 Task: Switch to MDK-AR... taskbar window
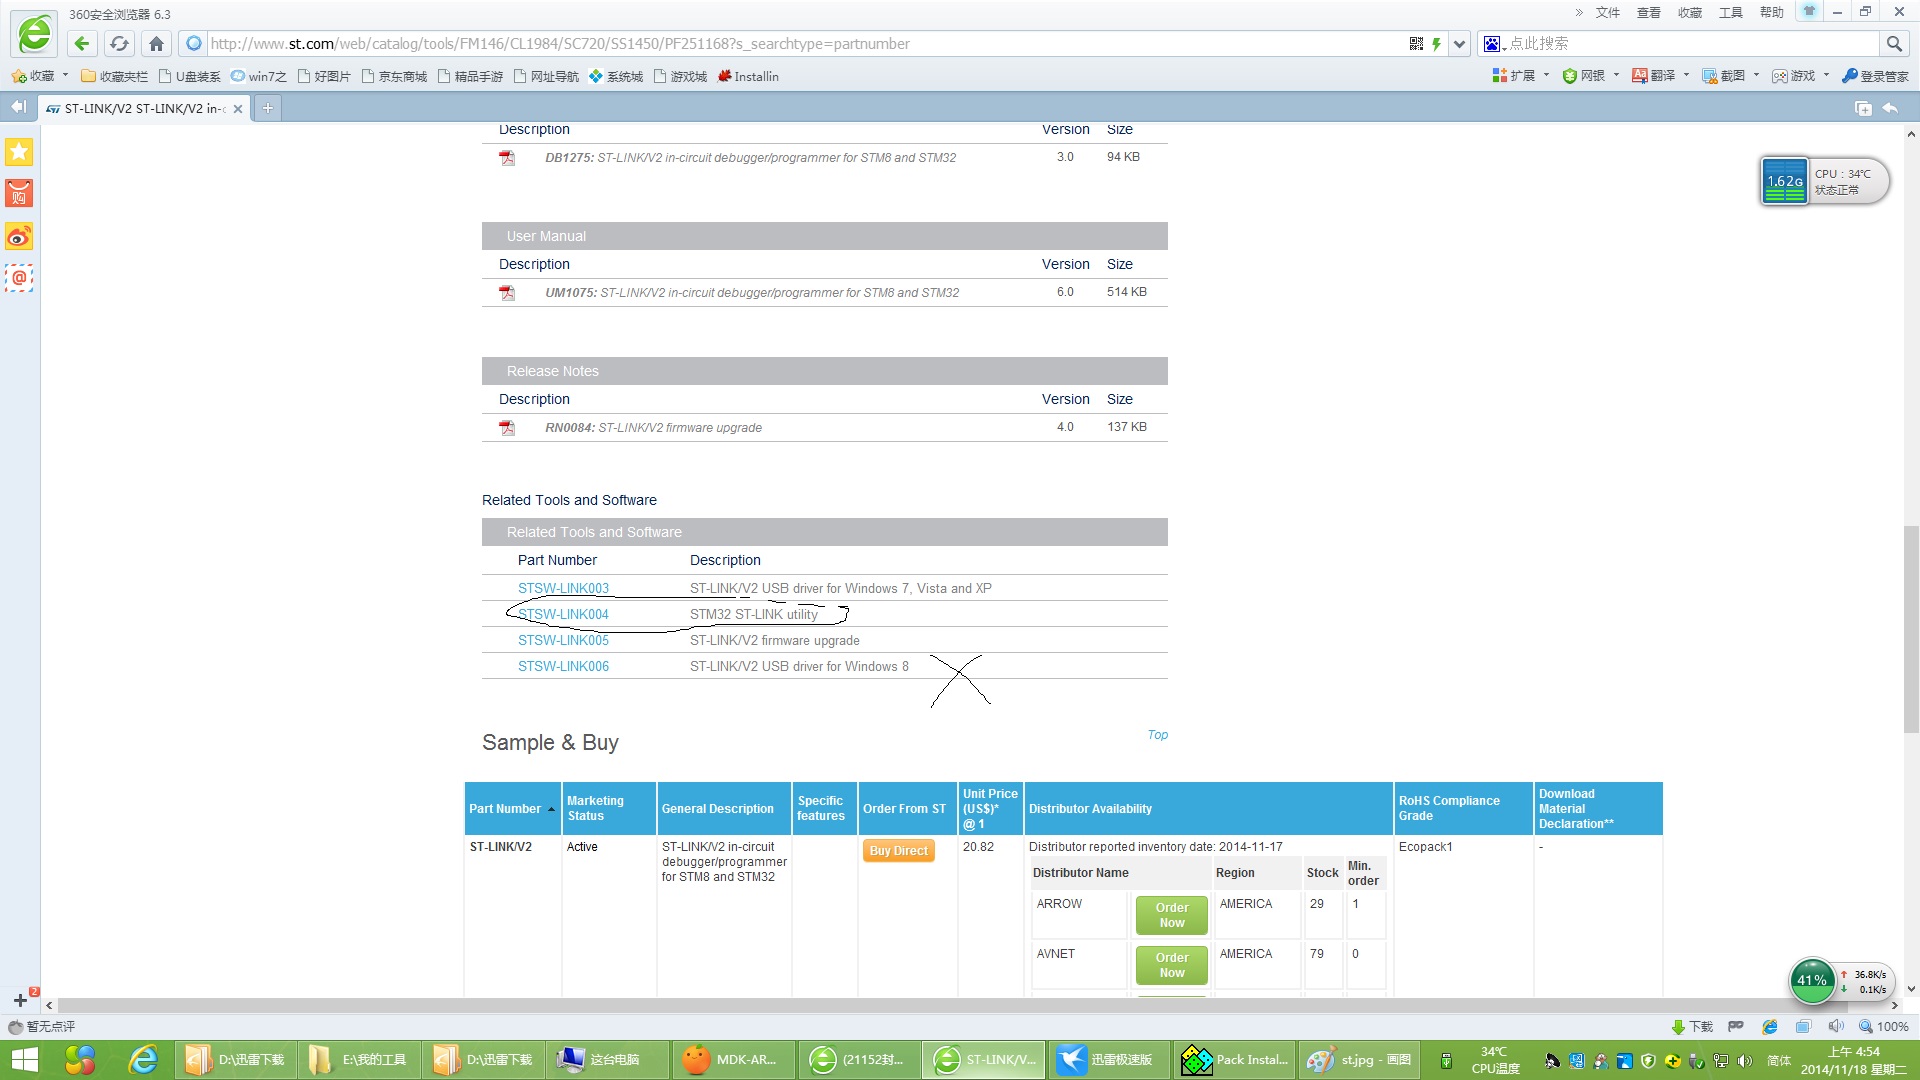pyautogui.click(x=732, y=1060)
